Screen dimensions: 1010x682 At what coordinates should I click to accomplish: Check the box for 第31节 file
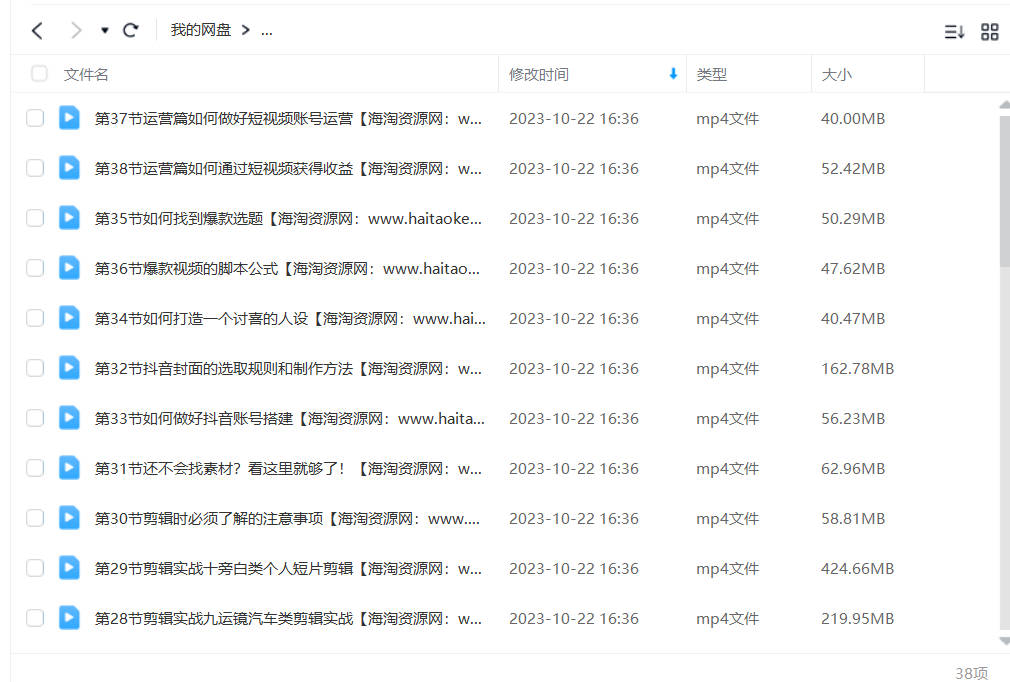click(x=35, y=468)
